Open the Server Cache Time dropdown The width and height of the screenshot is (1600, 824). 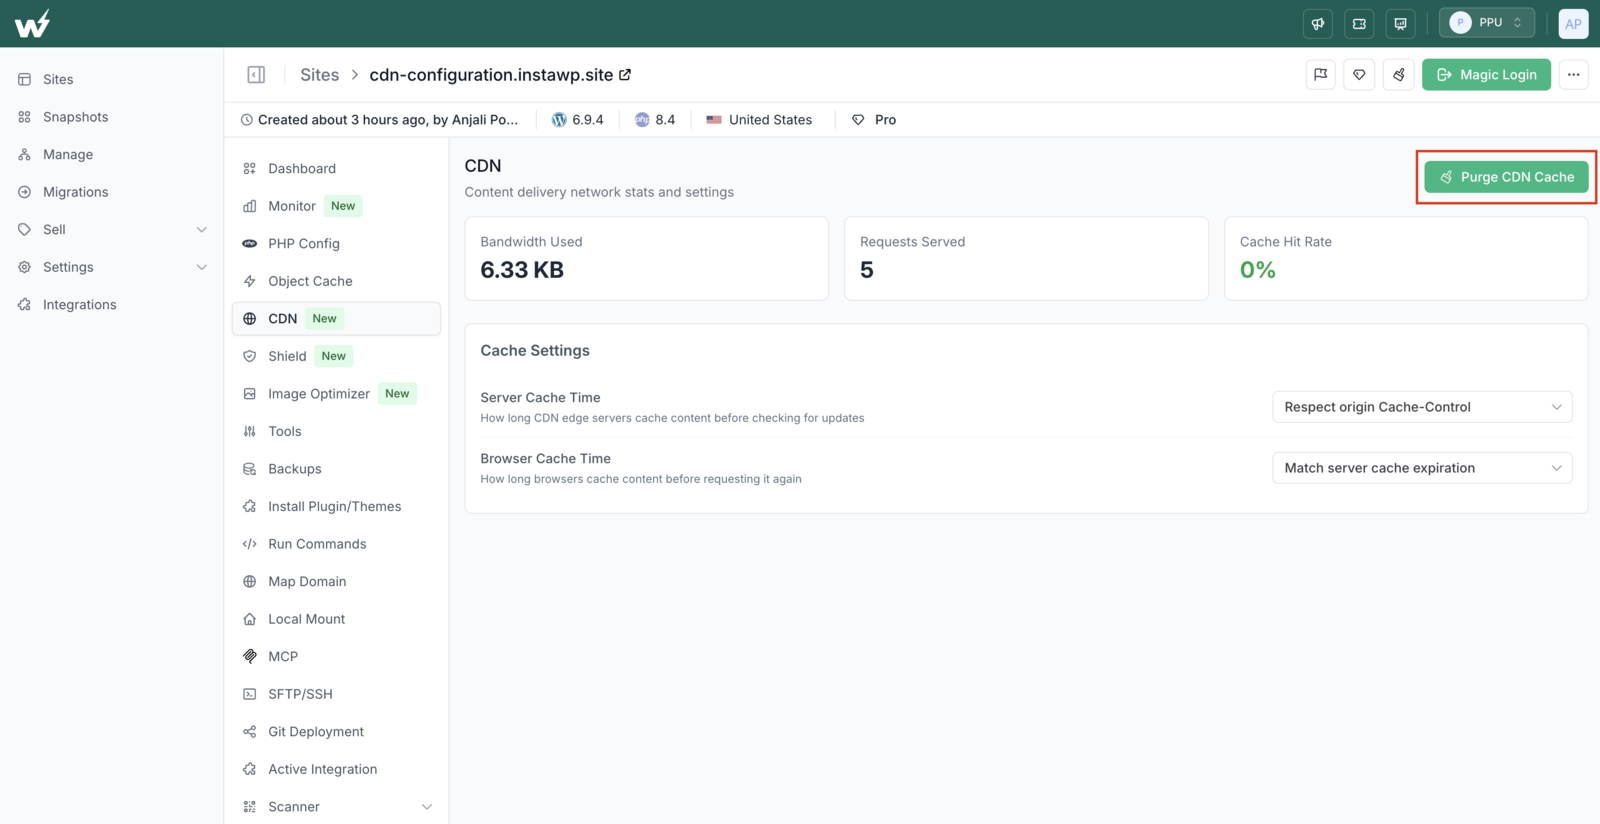click(1422, 407)
